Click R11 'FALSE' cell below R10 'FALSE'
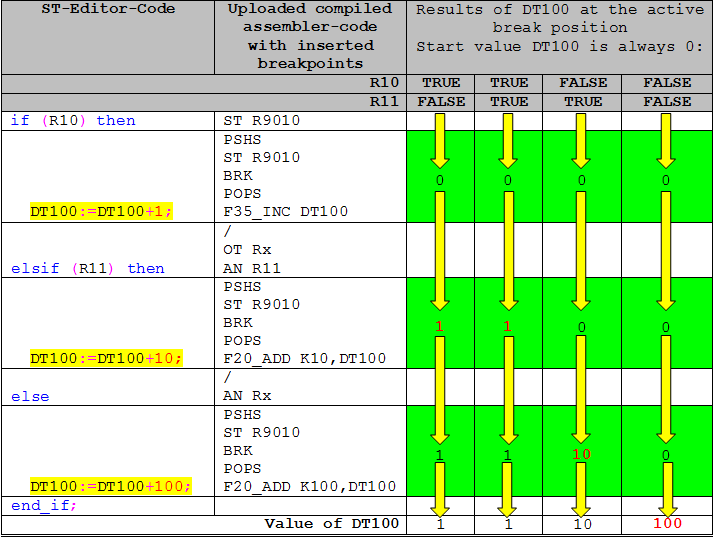Image resolution: width=715 pixels, height=537 pixels. [x=667, y=102]
